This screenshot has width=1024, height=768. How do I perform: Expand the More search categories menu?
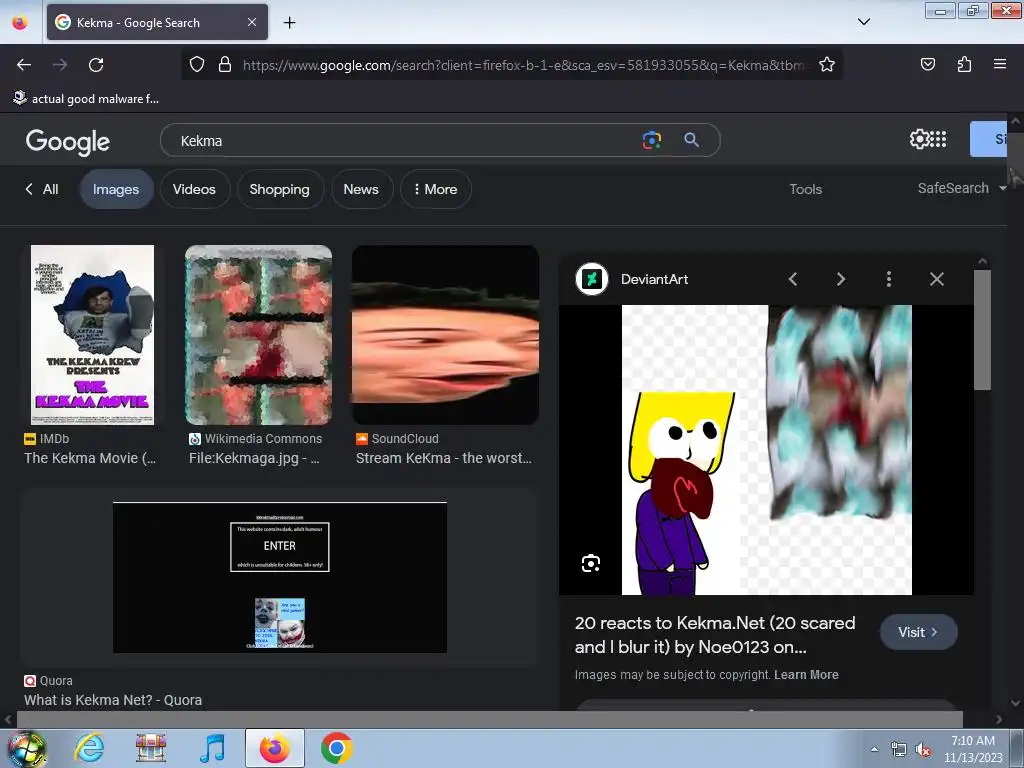(436, 189)
